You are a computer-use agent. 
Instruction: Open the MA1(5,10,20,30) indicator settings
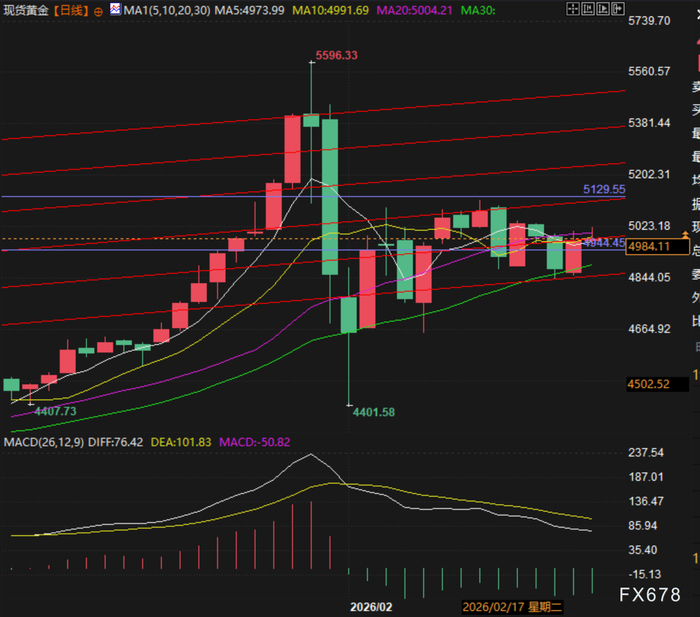(167, 10)
